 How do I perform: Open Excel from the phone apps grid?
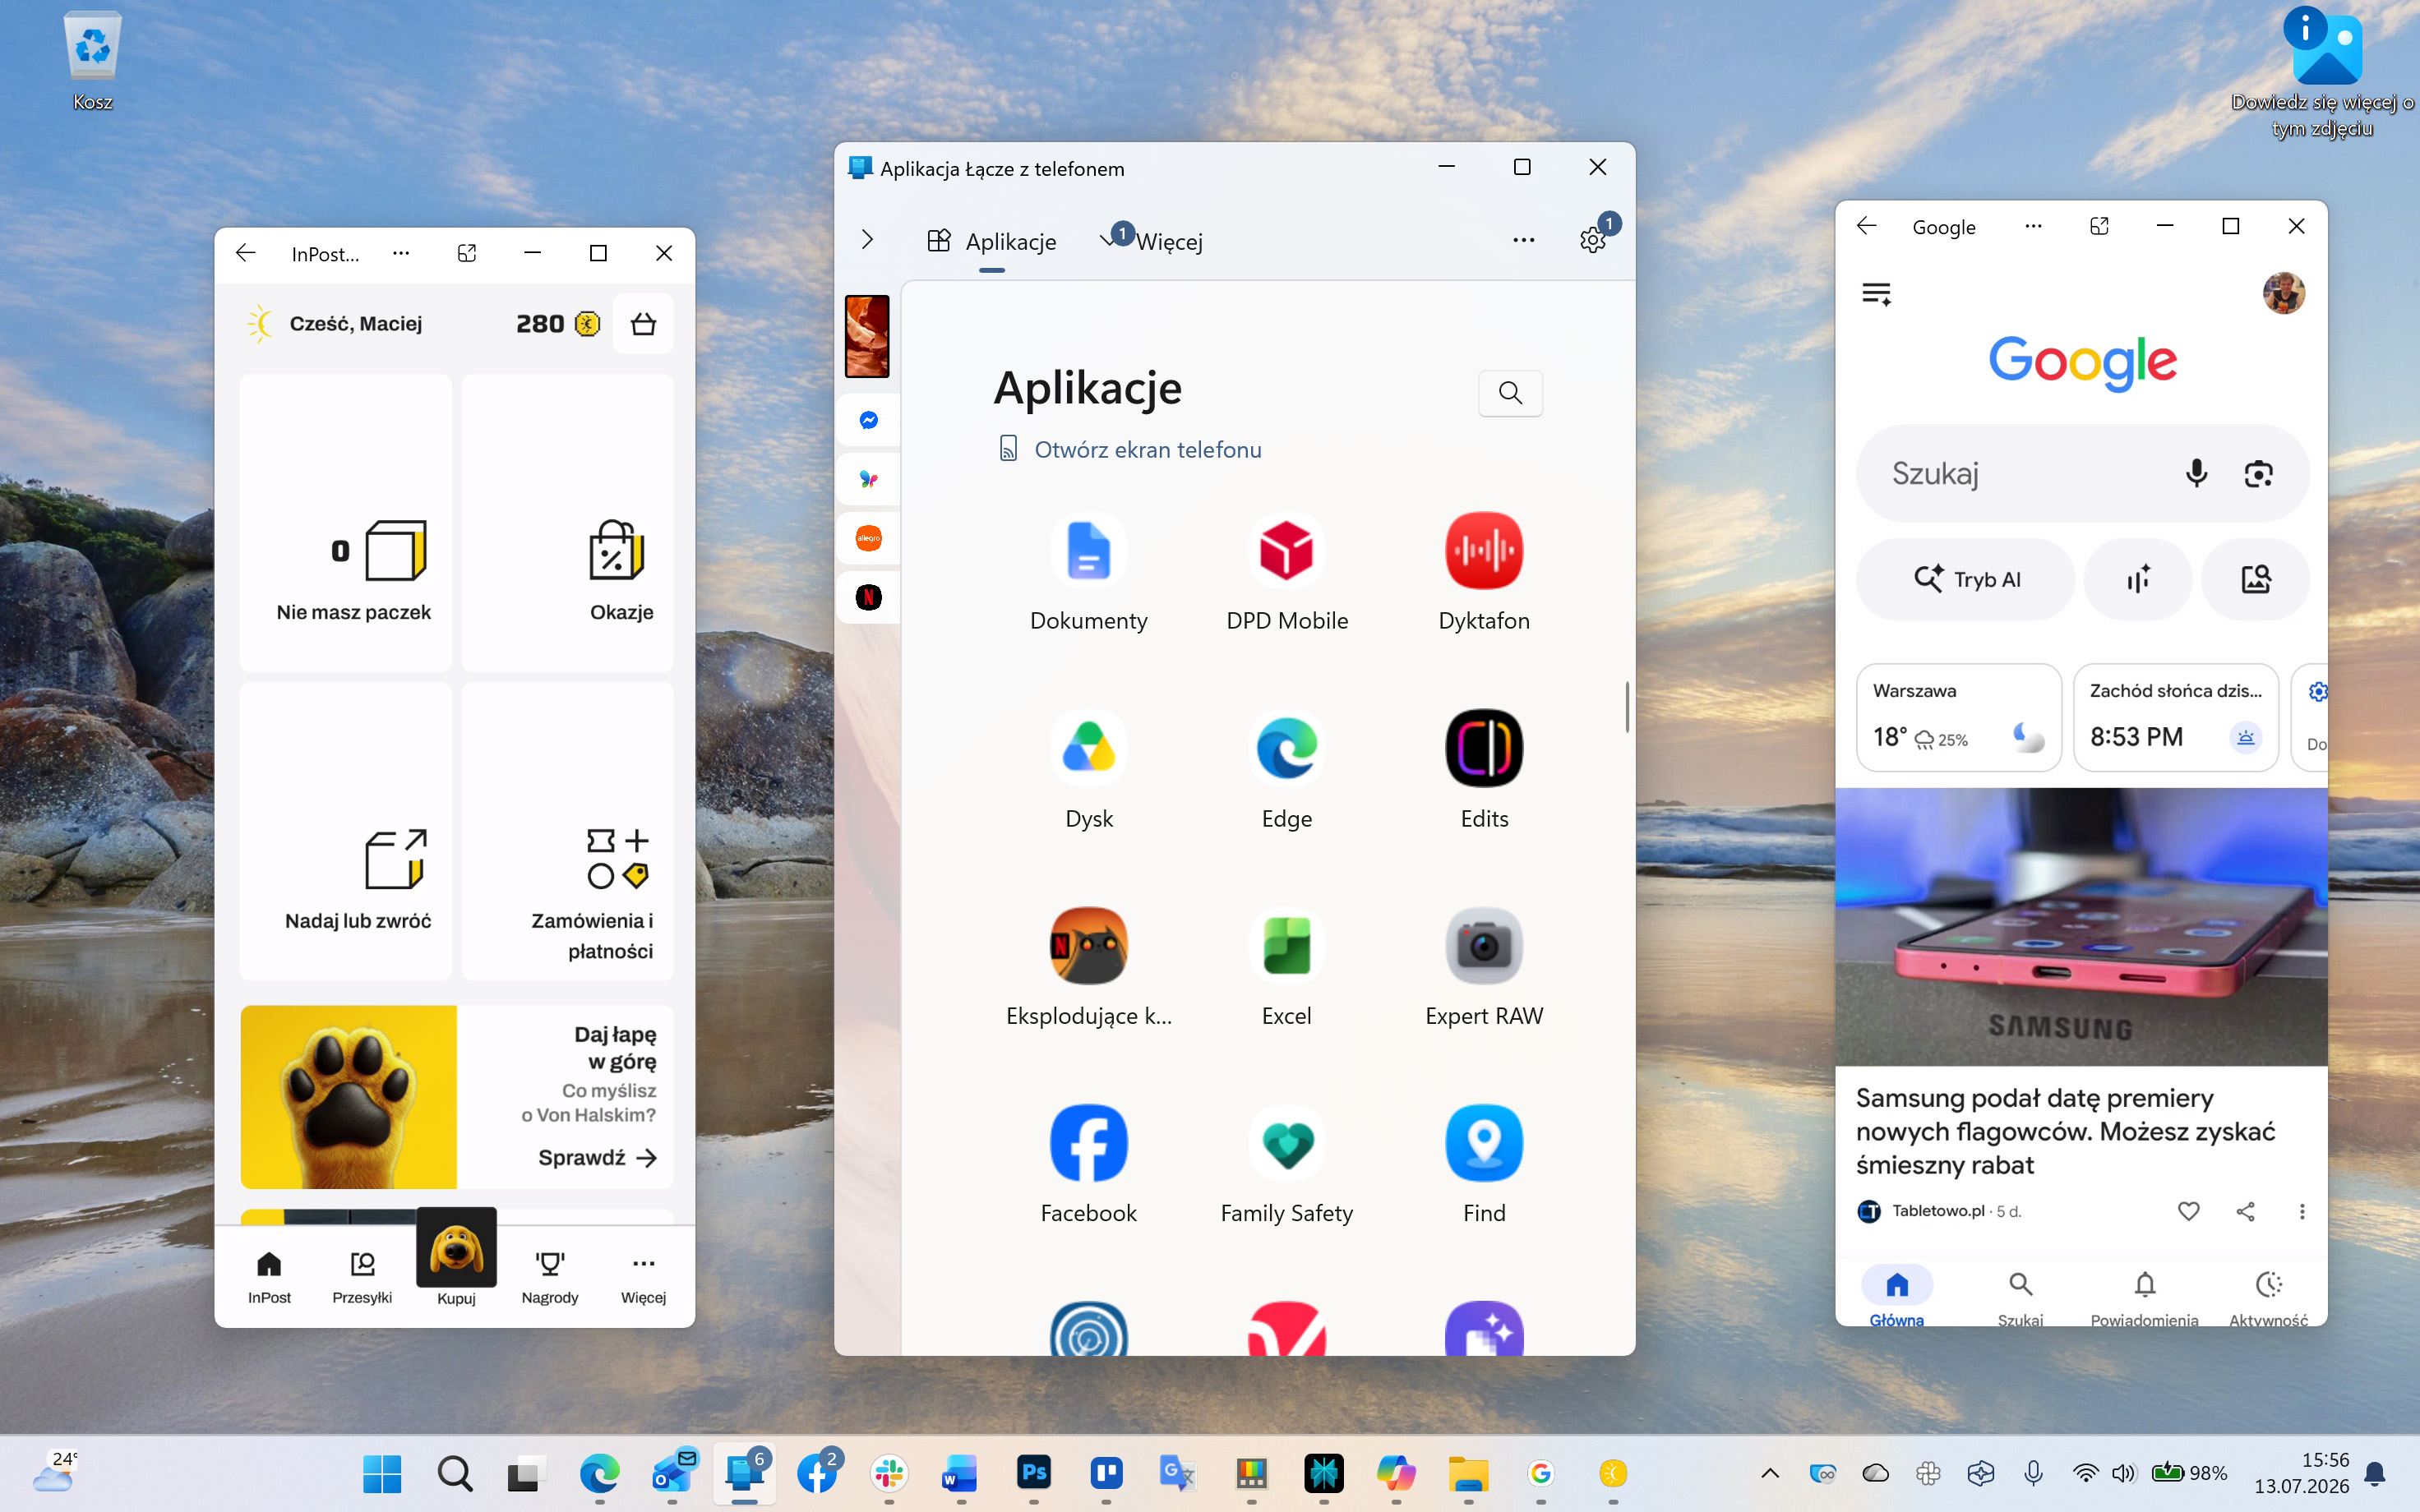[x=1286, y=968]
